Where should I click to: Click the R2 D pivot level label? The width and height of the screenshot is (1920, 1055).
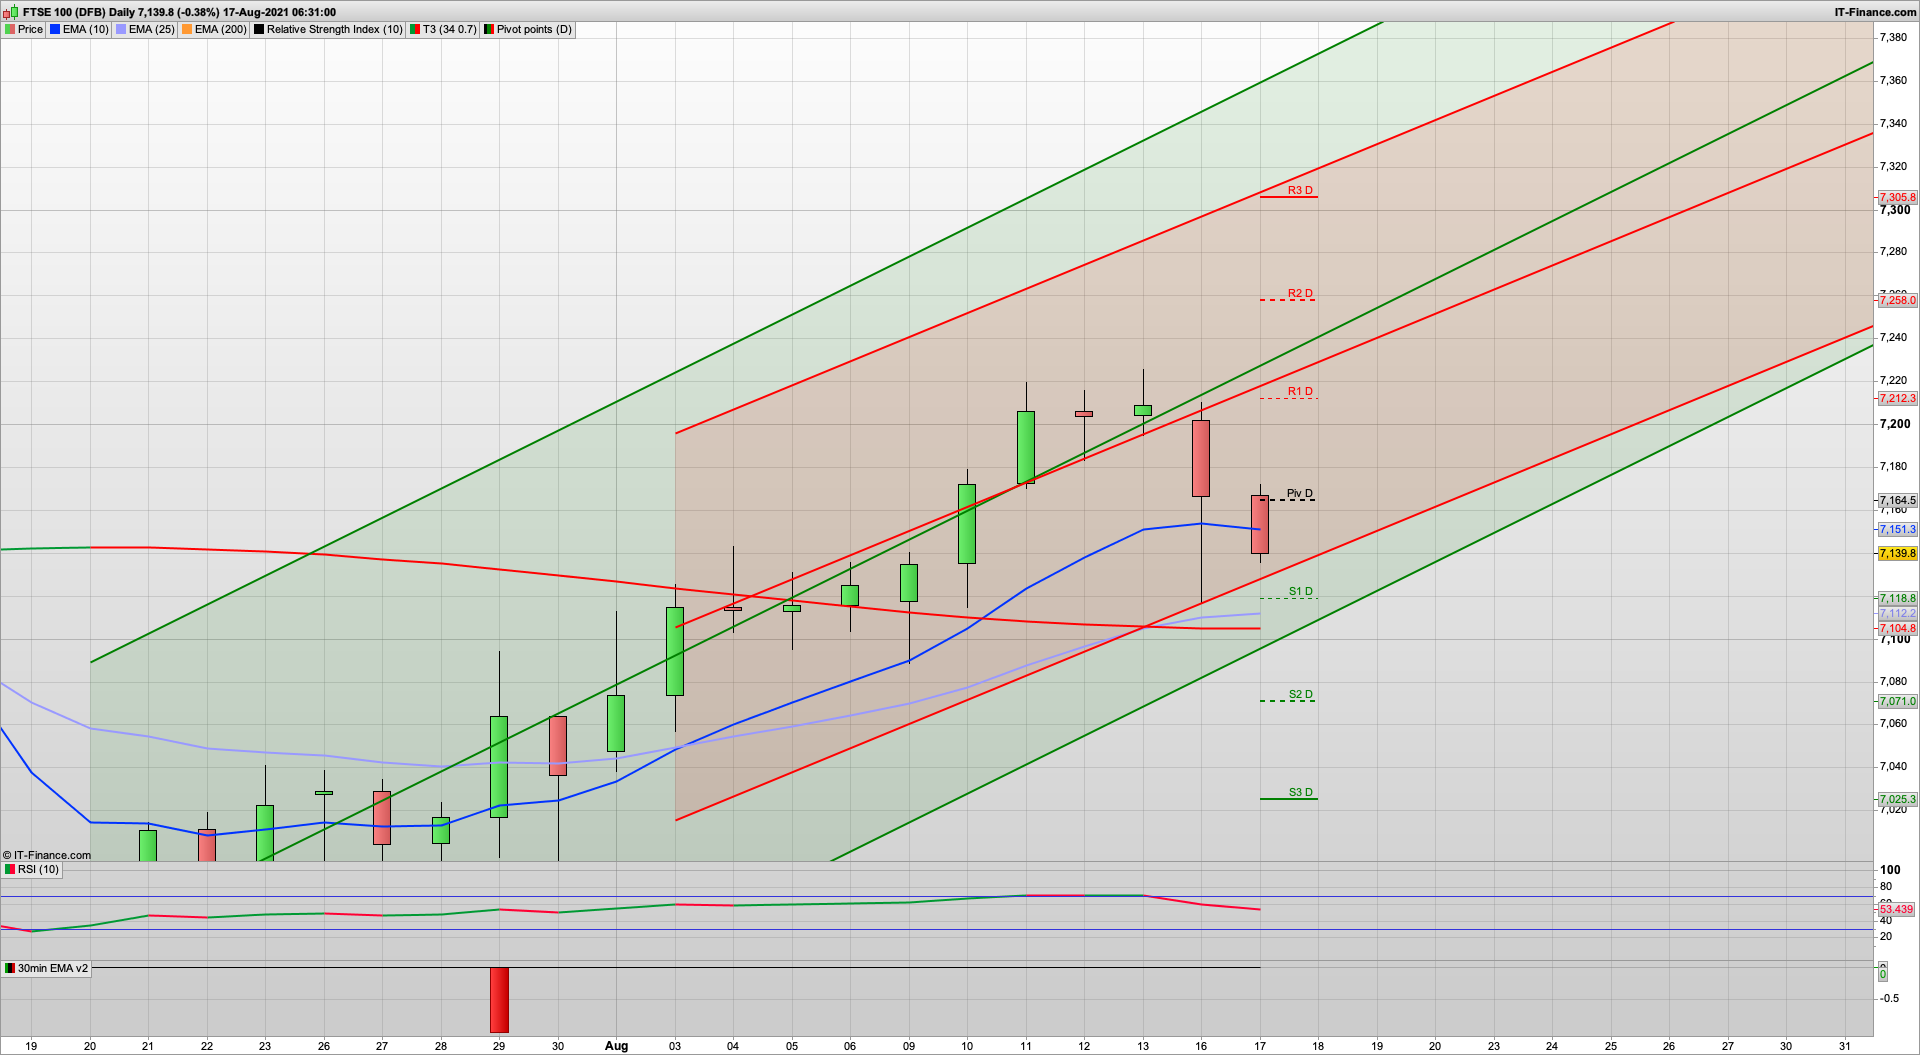click(1300, 293)
